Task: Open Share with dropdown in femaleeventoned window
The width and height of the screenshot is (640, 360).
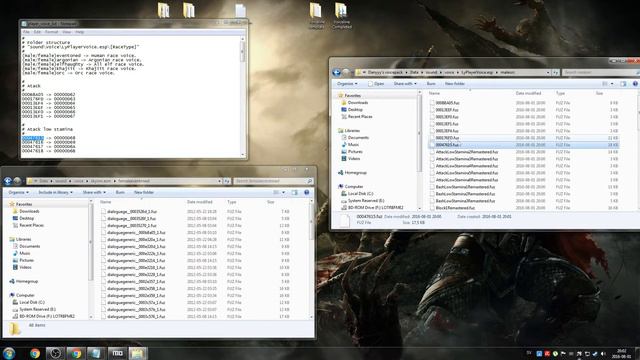Action: [94, 192]
